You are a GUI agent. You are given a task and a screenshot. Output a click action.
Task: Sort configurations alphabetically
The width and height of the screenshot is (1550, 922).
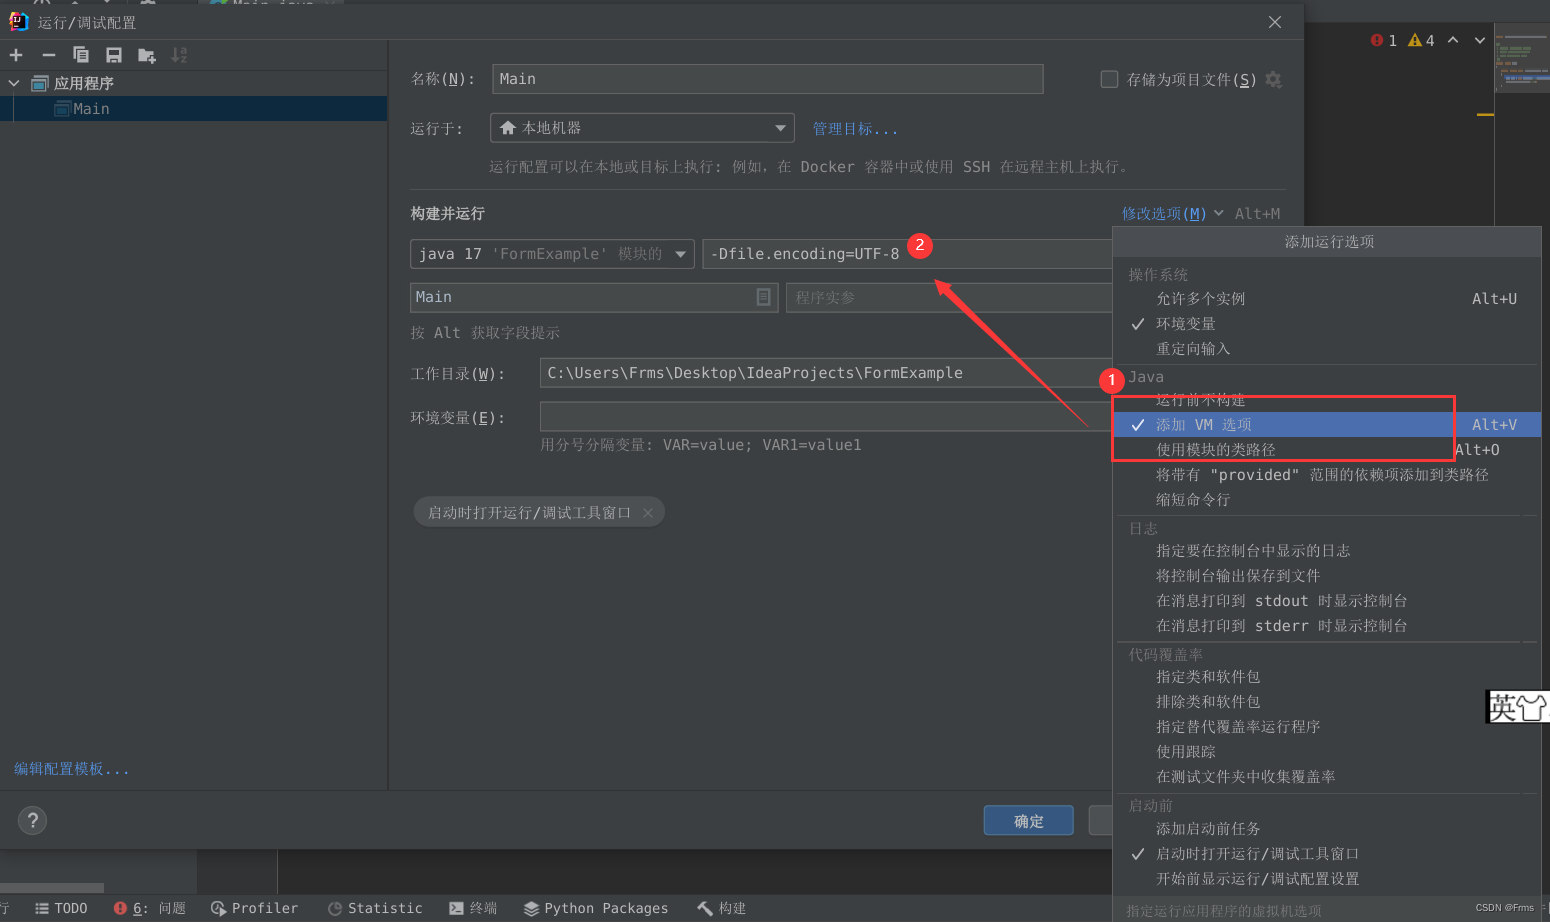[x=179, y=55]
